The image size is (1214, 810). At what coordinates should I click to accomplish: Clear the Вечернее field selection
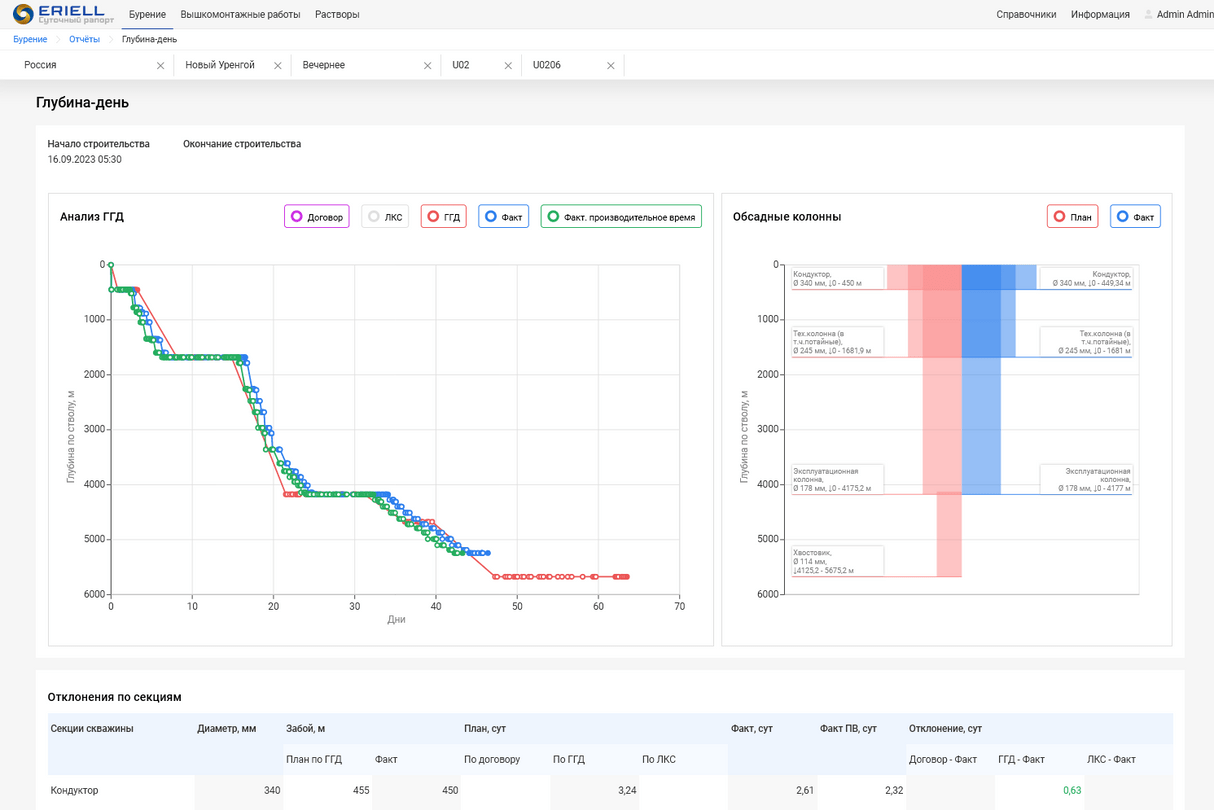point(428,66)
